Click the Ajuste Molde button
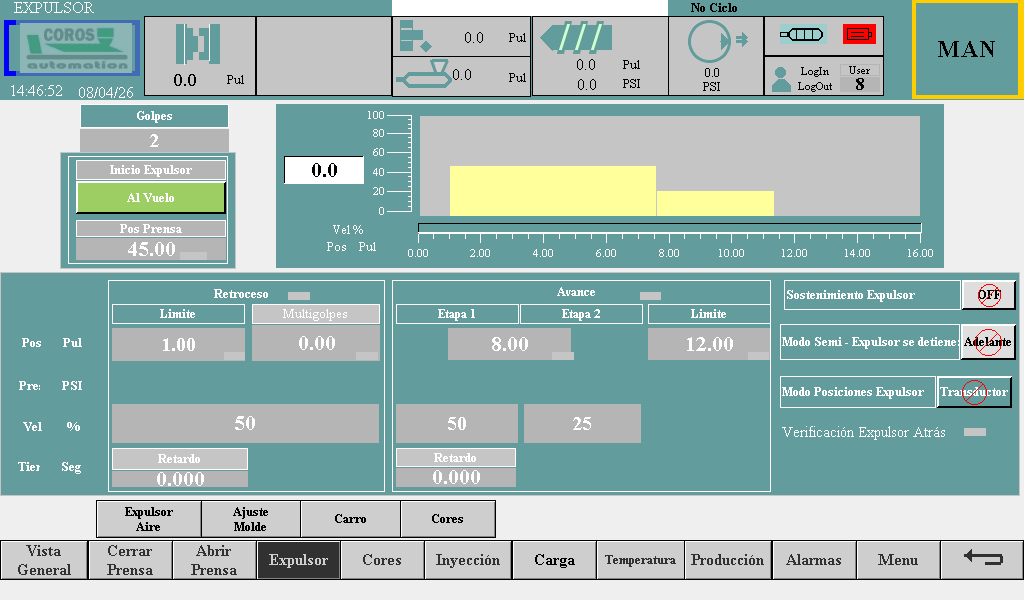 point(250,519)
